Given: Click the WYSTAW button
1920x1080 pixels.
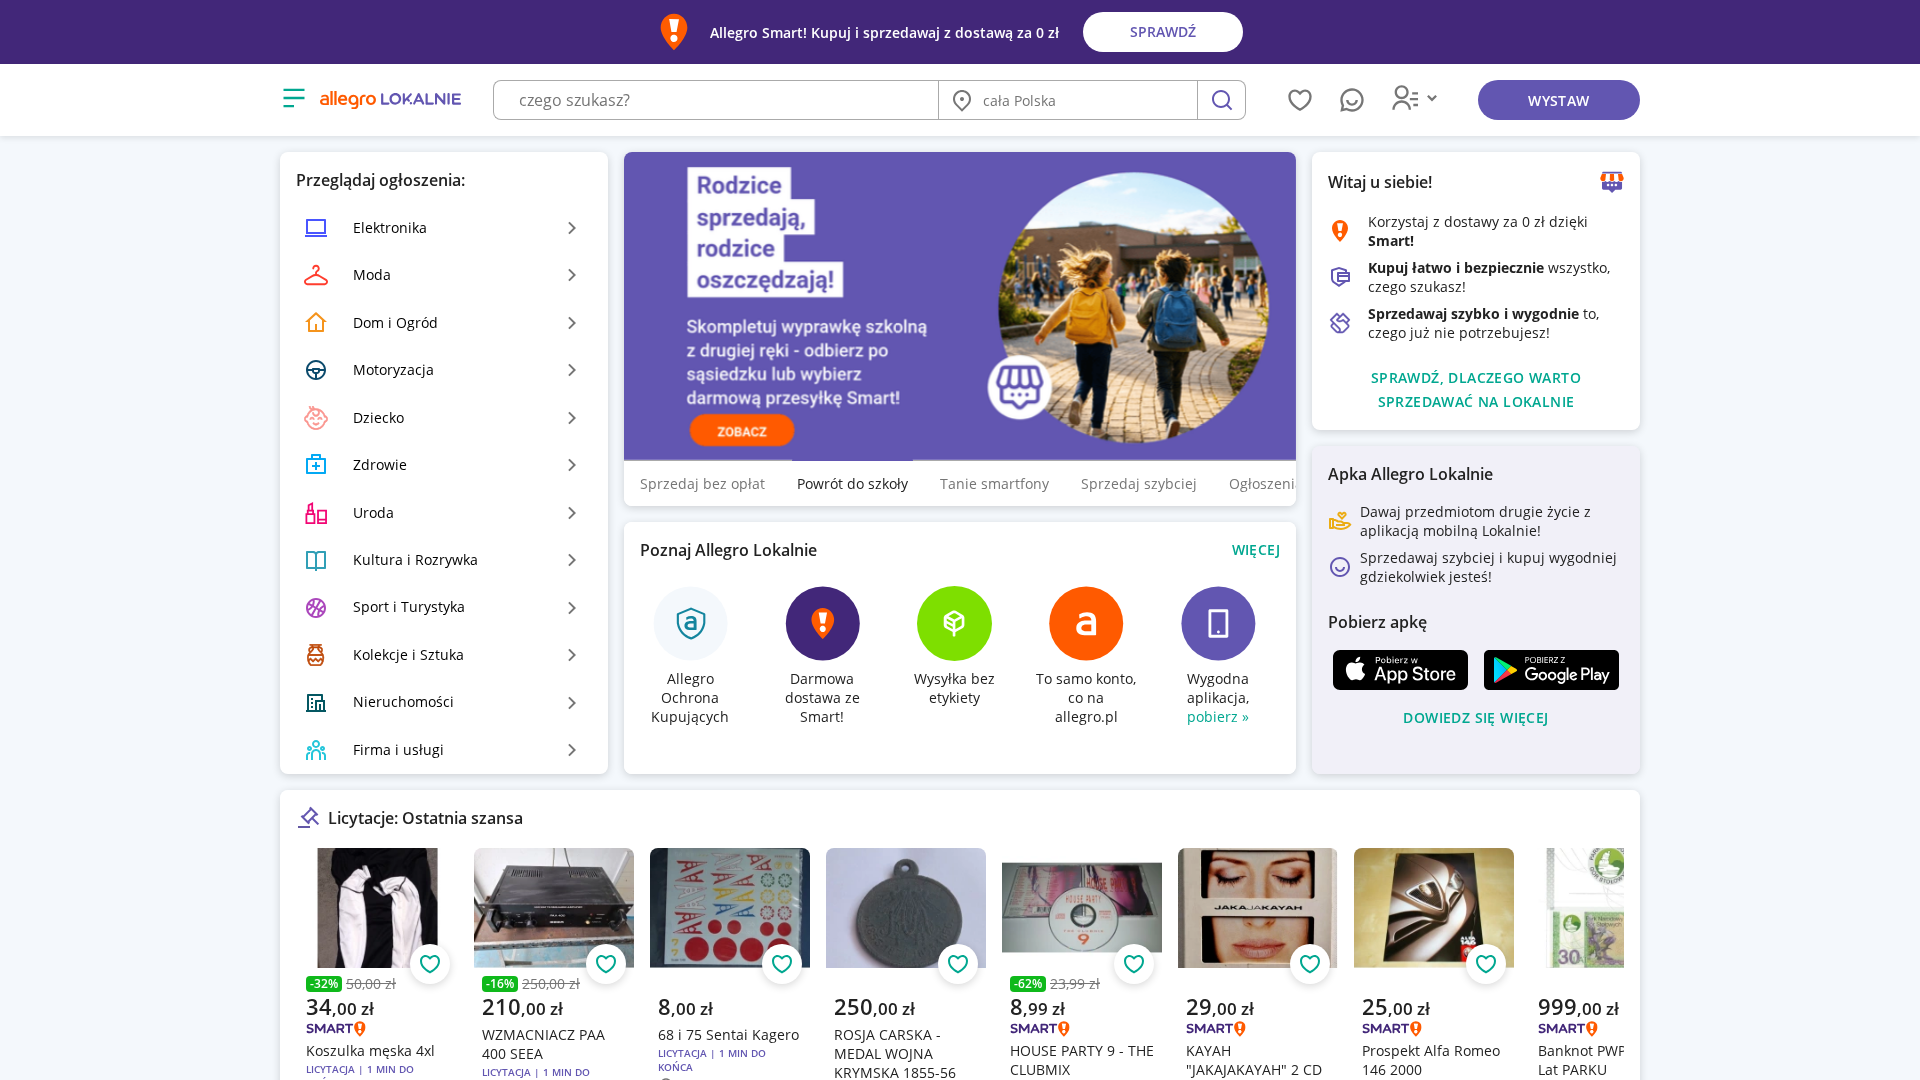Looking at the screenshot, I should (x=1558, y=100).
